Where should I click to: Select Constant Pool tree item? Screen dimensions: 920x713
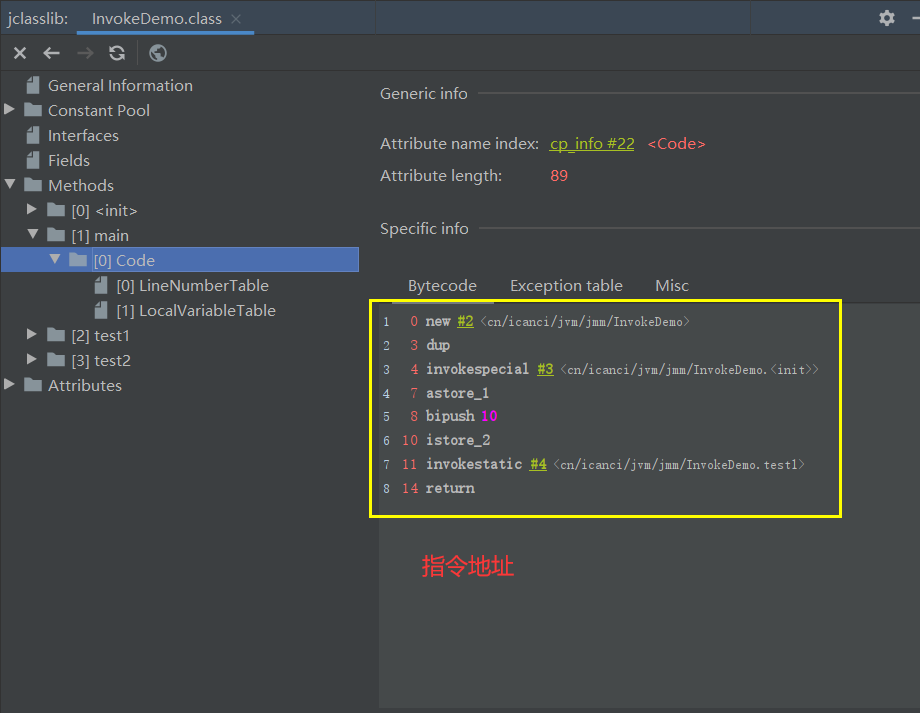tap(99, 110)
